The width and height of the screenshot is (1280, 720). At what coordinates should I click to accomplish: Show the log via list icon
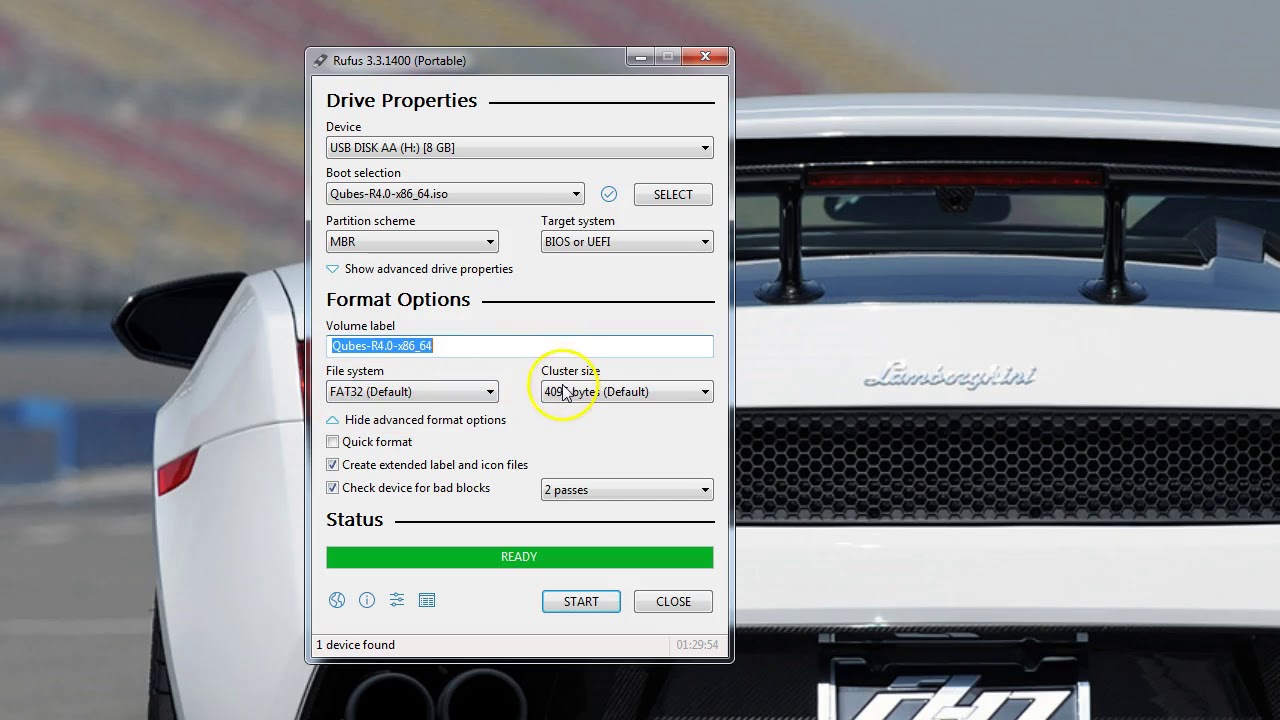click(x=427, y=600)
